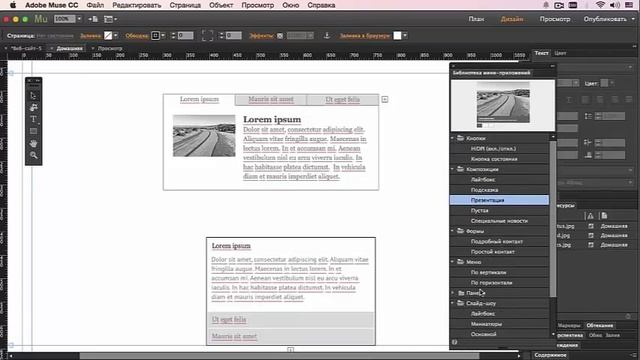Click the text color (Цвет) swatch
The image size is (640, 360).
(604, 83)
